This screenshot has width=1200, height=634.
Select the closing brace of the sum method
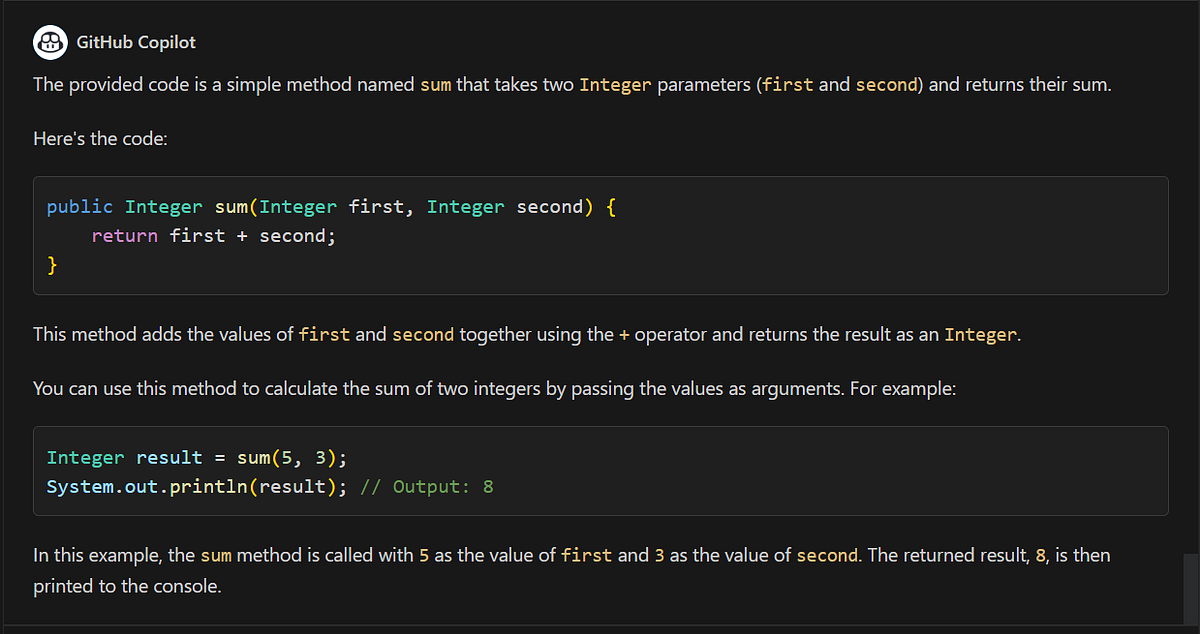click(x=52, y=264)
